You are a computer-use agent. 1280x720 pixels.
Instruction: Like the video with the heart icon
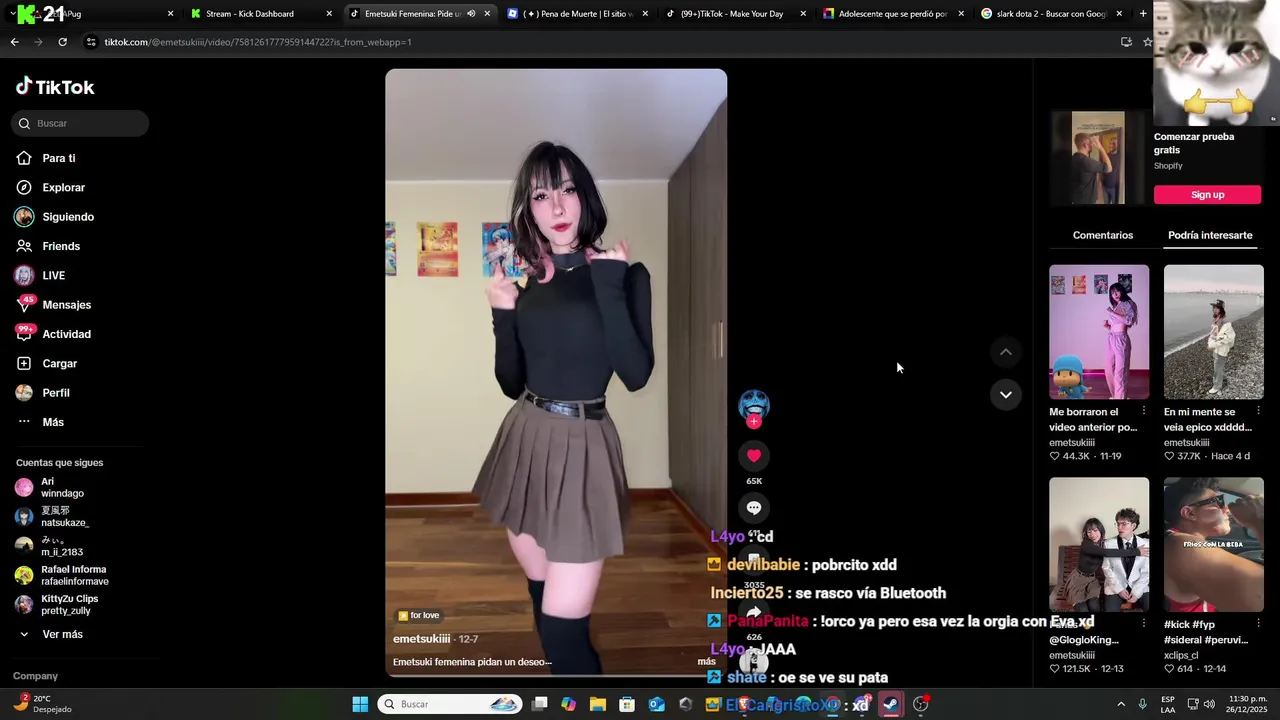(754, 456)
